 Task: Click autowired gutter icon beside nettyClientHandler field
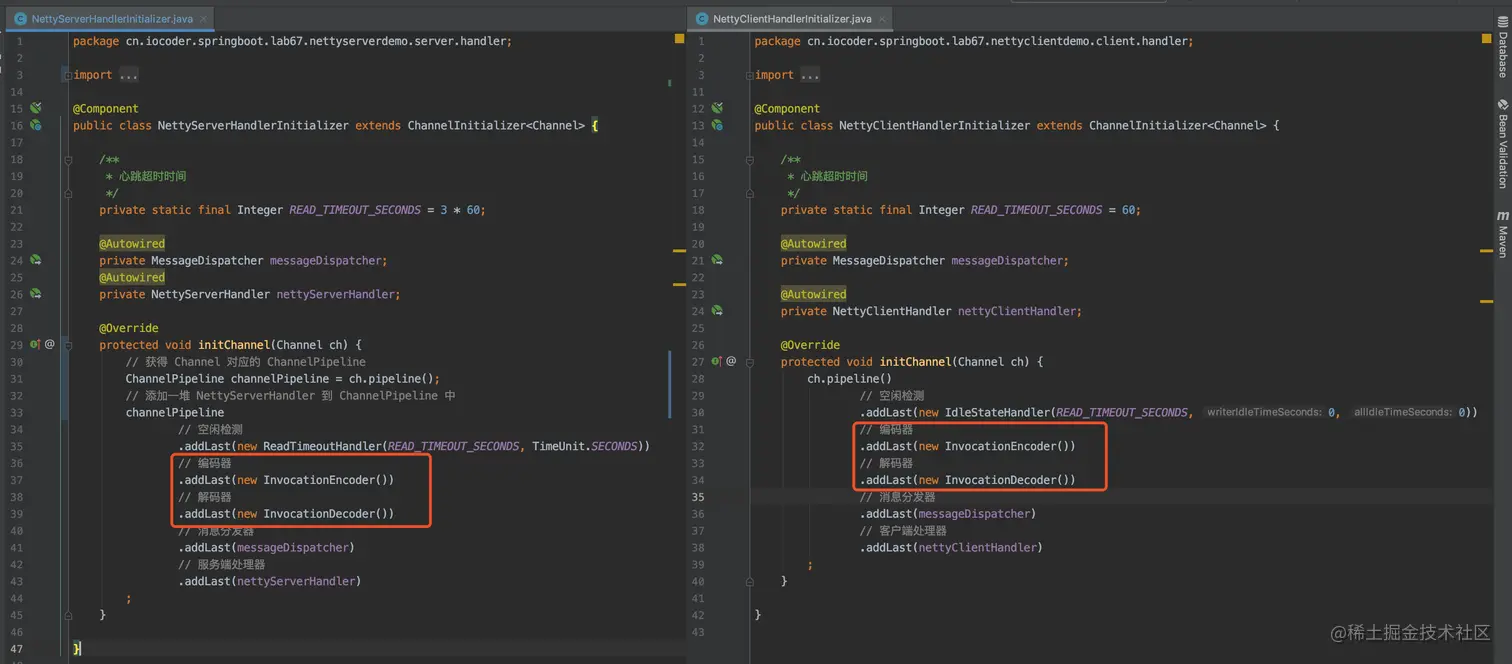pyautogui.click(x=717, y=311)
